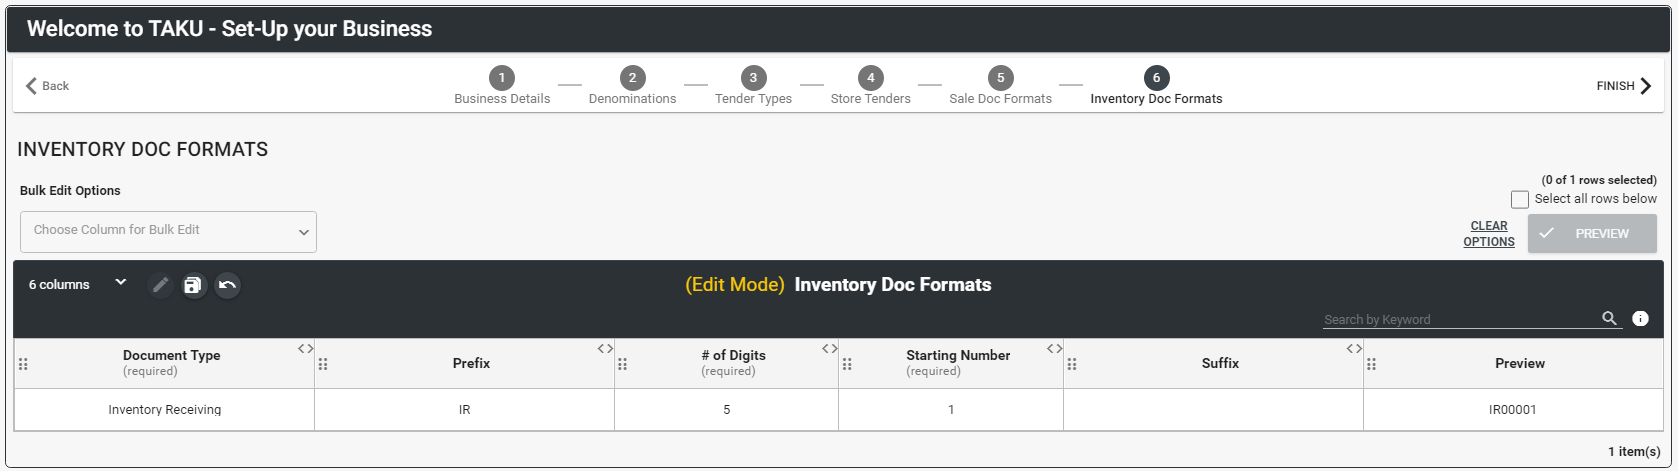
Task: Click the pencil edit icon in table toolbar
Action: [161, 285]
